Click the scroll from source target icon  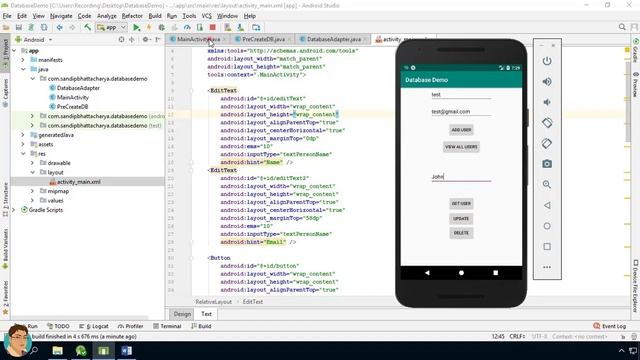[121, 40]
